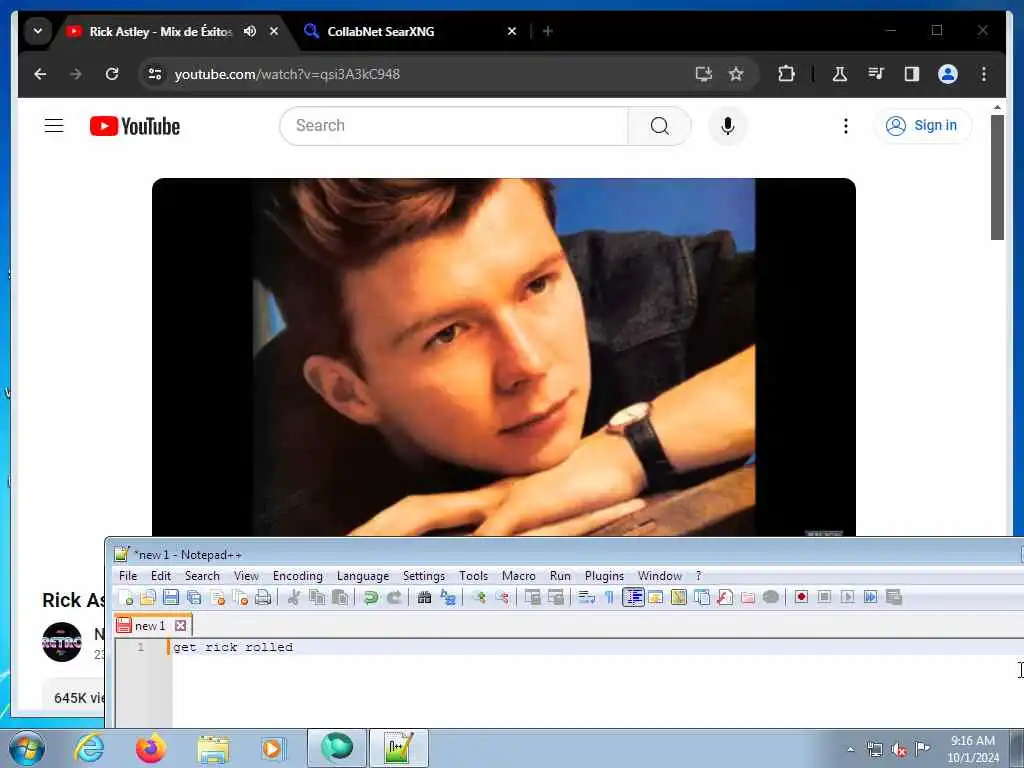Image resolution: width=1024 pixels, height=768 pixels.
Task: Open the Run menu in Notepad++
Action: (560, 576)
